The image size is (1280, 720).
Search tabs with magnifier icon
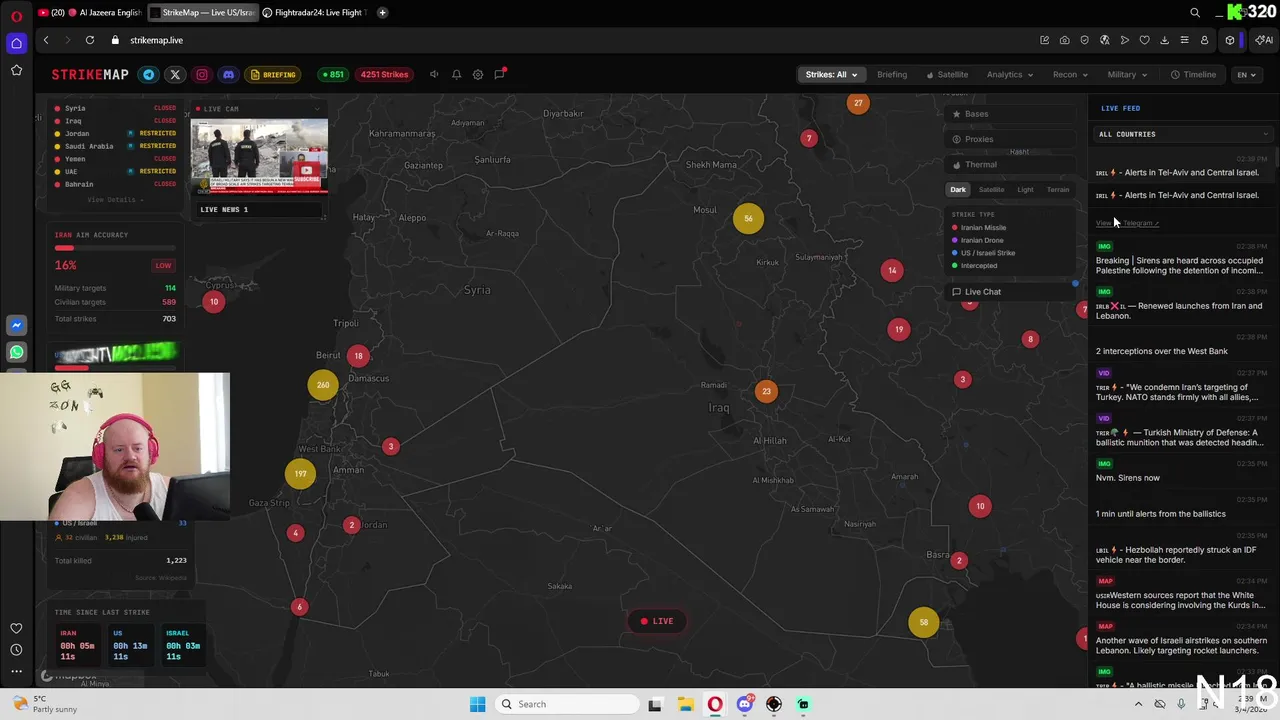1195,12
